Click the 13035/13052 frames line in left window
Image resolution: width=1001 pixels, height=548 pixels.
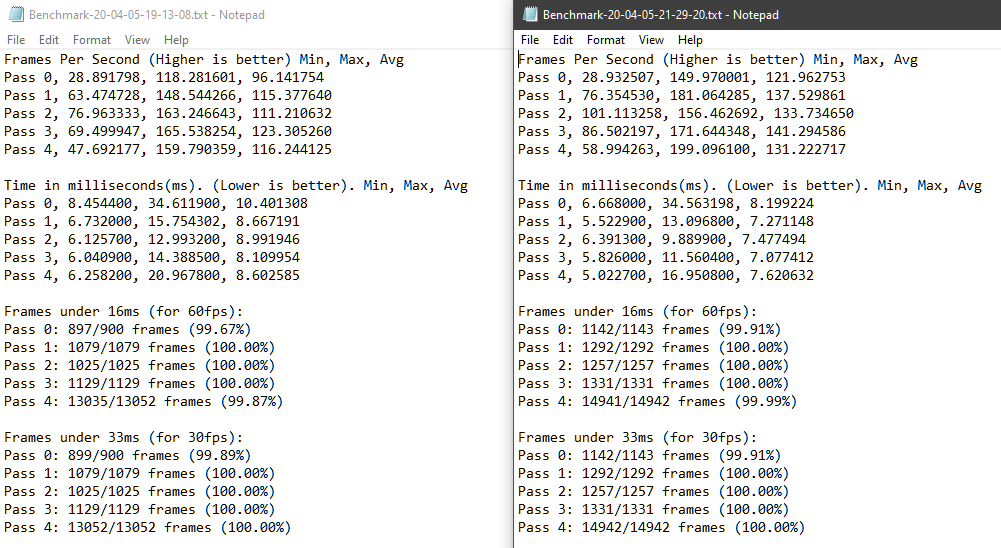tap(143, 402)
